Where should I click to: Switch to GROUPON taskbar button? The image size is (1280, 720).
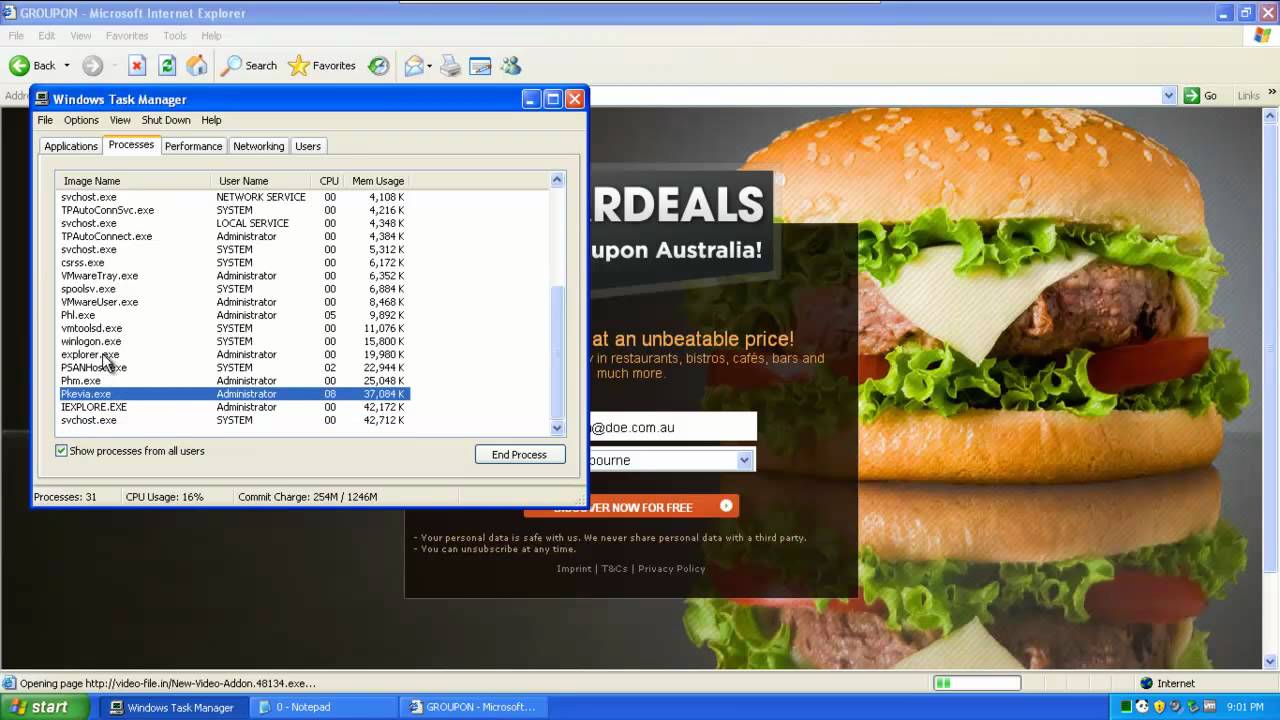pyautogui.click(x=474, y=707)
